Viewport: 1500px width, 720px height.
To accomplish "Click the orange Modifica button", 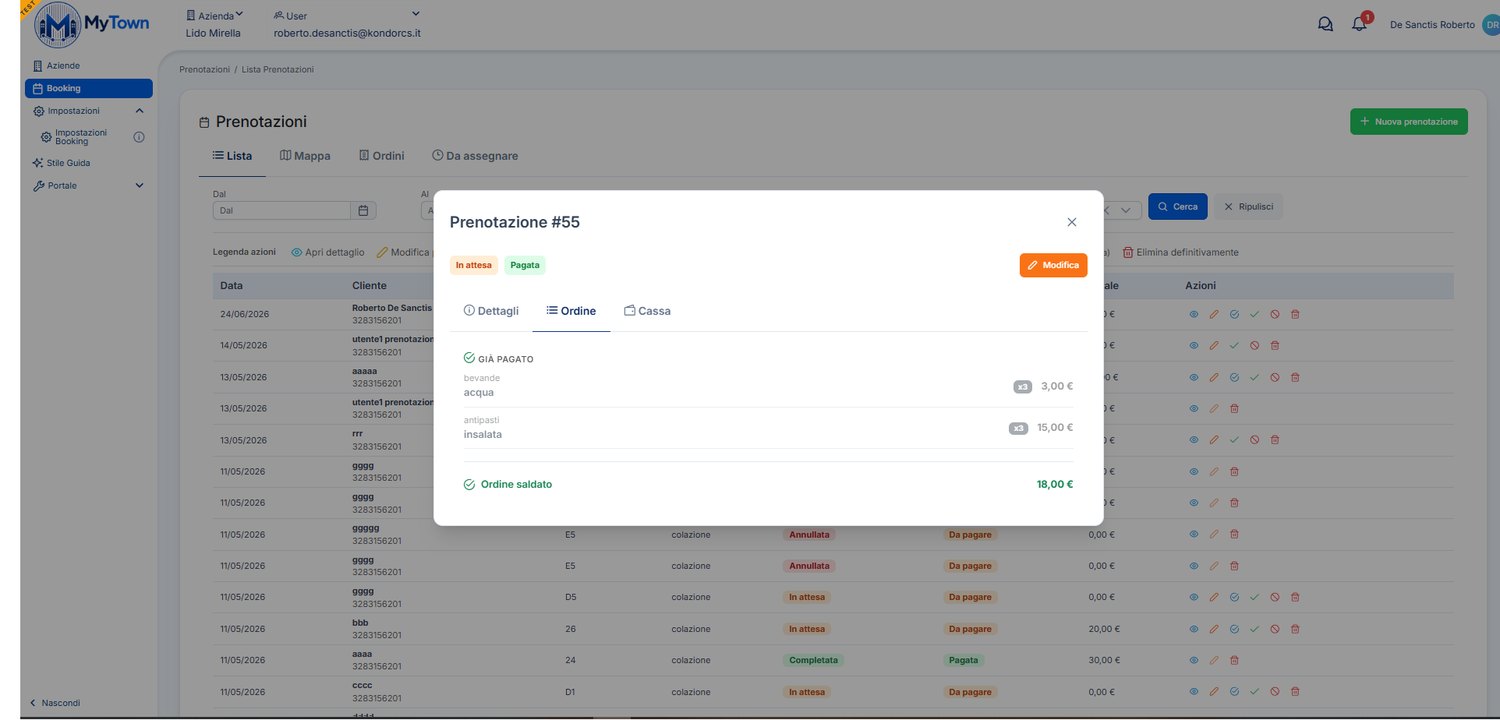I will point(1053,265).
